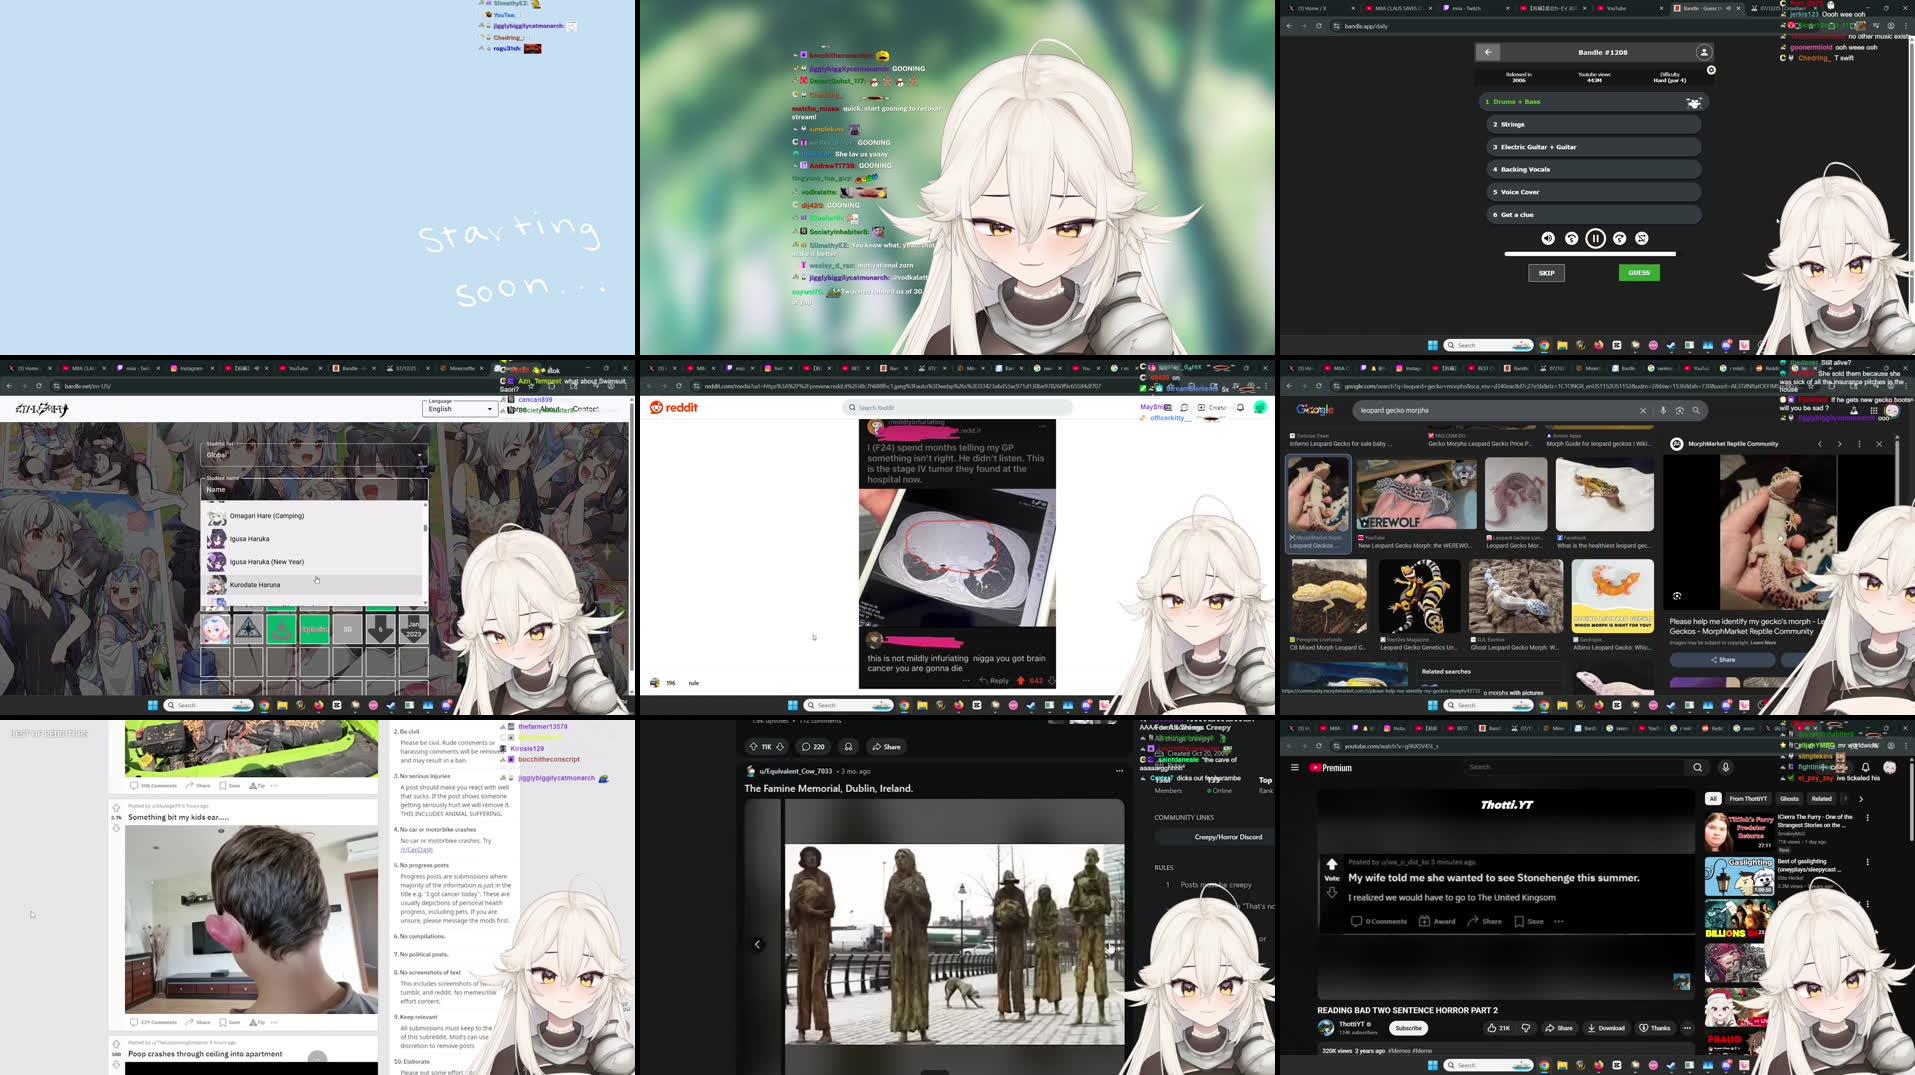Switch to the Ghosts filter chip
The width and height of the screenshot is (1915, 1075).
1789,799
